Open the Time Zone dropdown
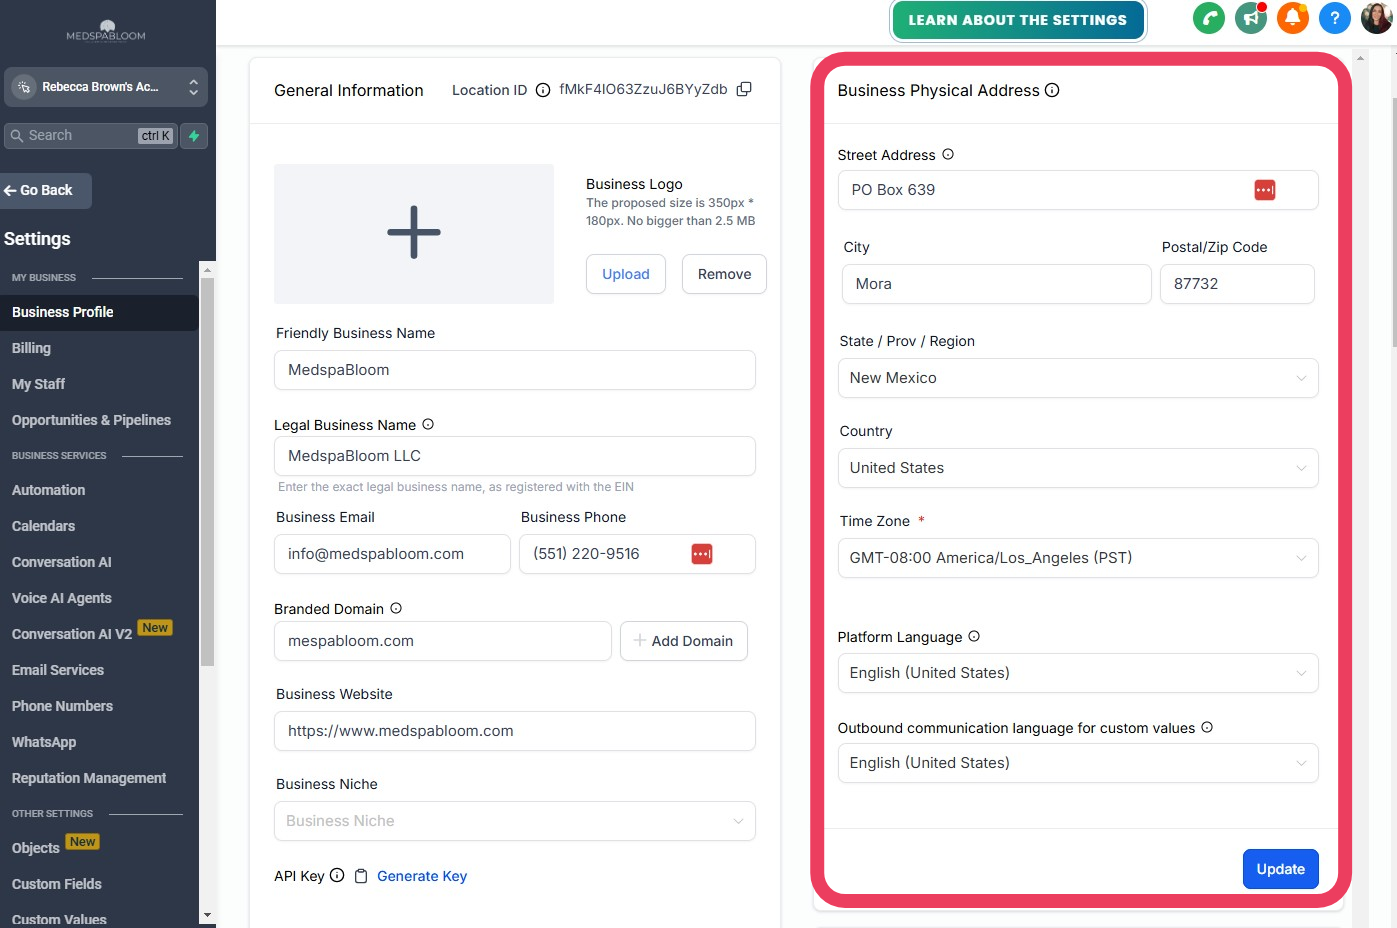The width and height of the screenshot is (1397, 928). pyautogui.click(x=1078, y=558)
